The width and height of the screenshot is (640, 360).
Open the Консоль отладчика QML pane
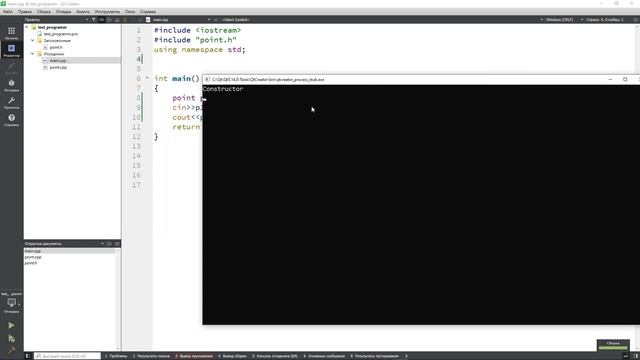275,356
